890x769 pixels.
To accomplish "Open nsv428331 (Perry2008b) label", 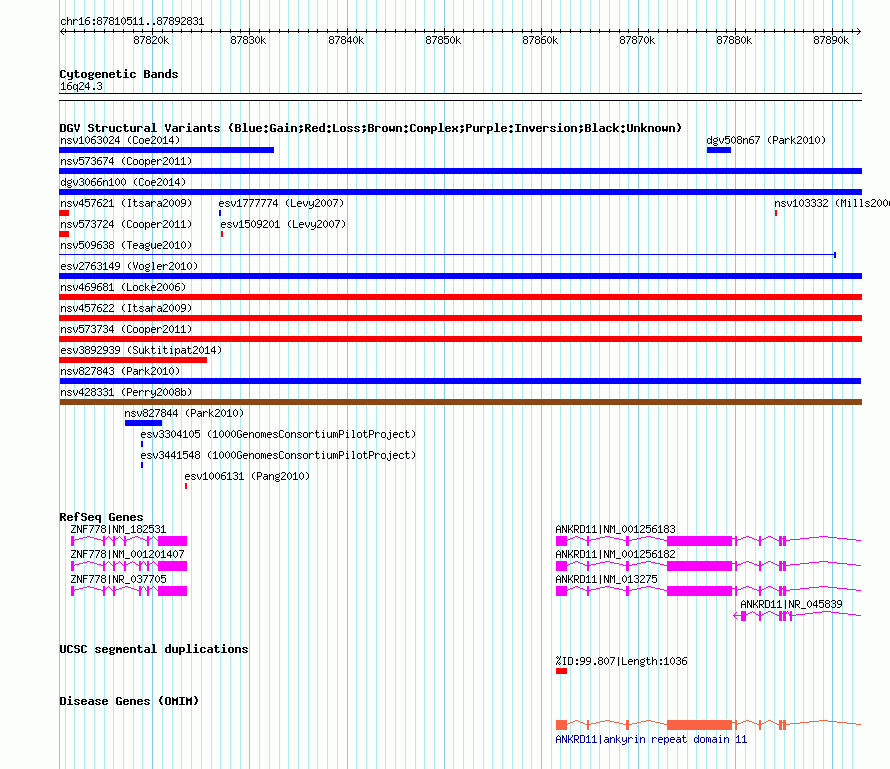I will coord(126,392).
